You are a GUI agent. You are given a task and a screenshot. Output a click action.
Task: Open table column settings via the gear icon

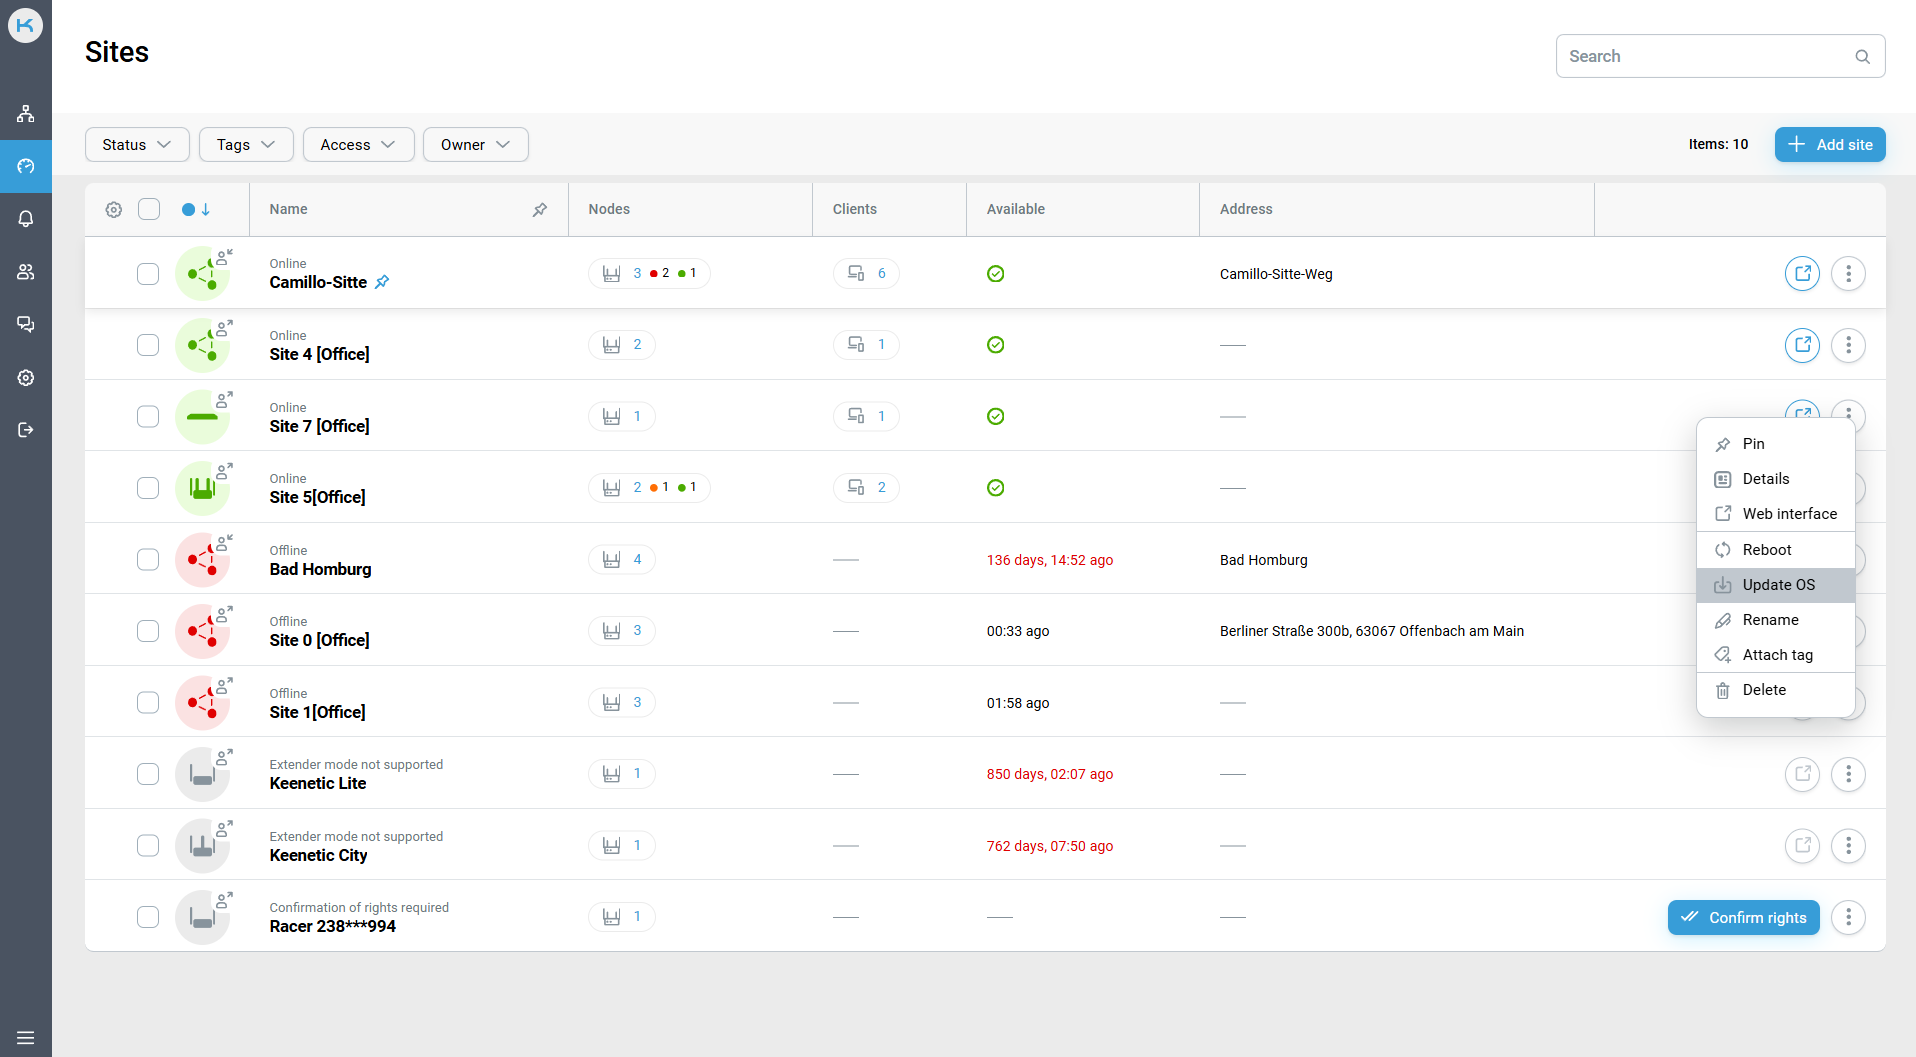113,209
